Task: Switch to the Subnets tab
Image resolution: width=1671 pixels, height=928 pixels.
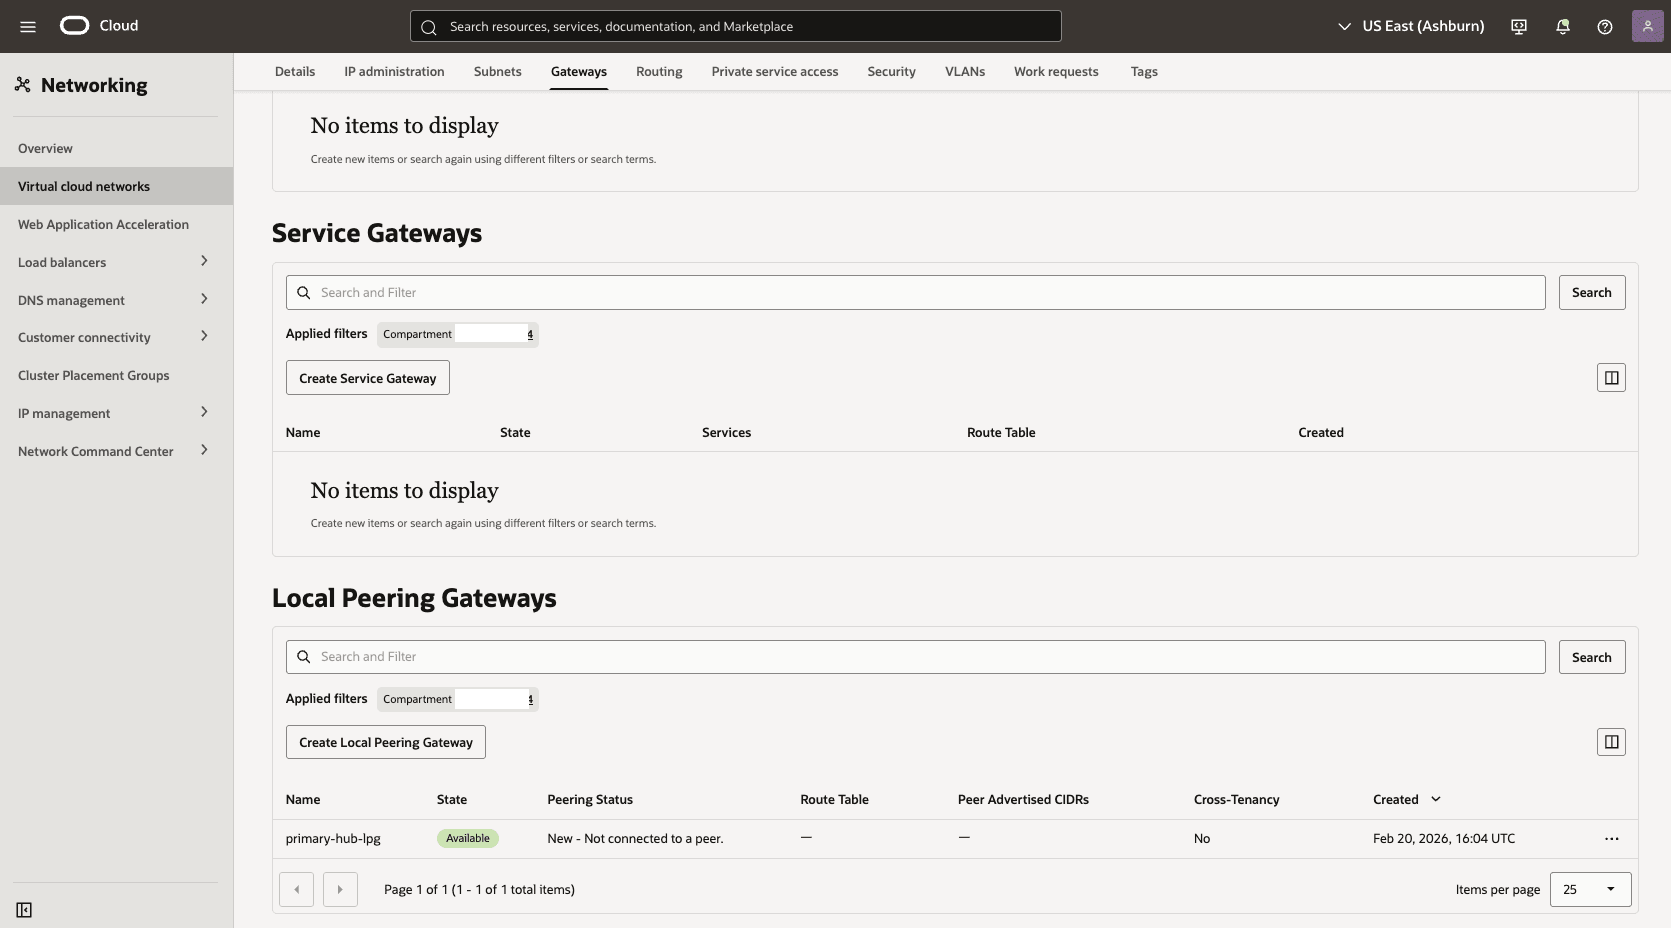Action: (x=497, y=71)
